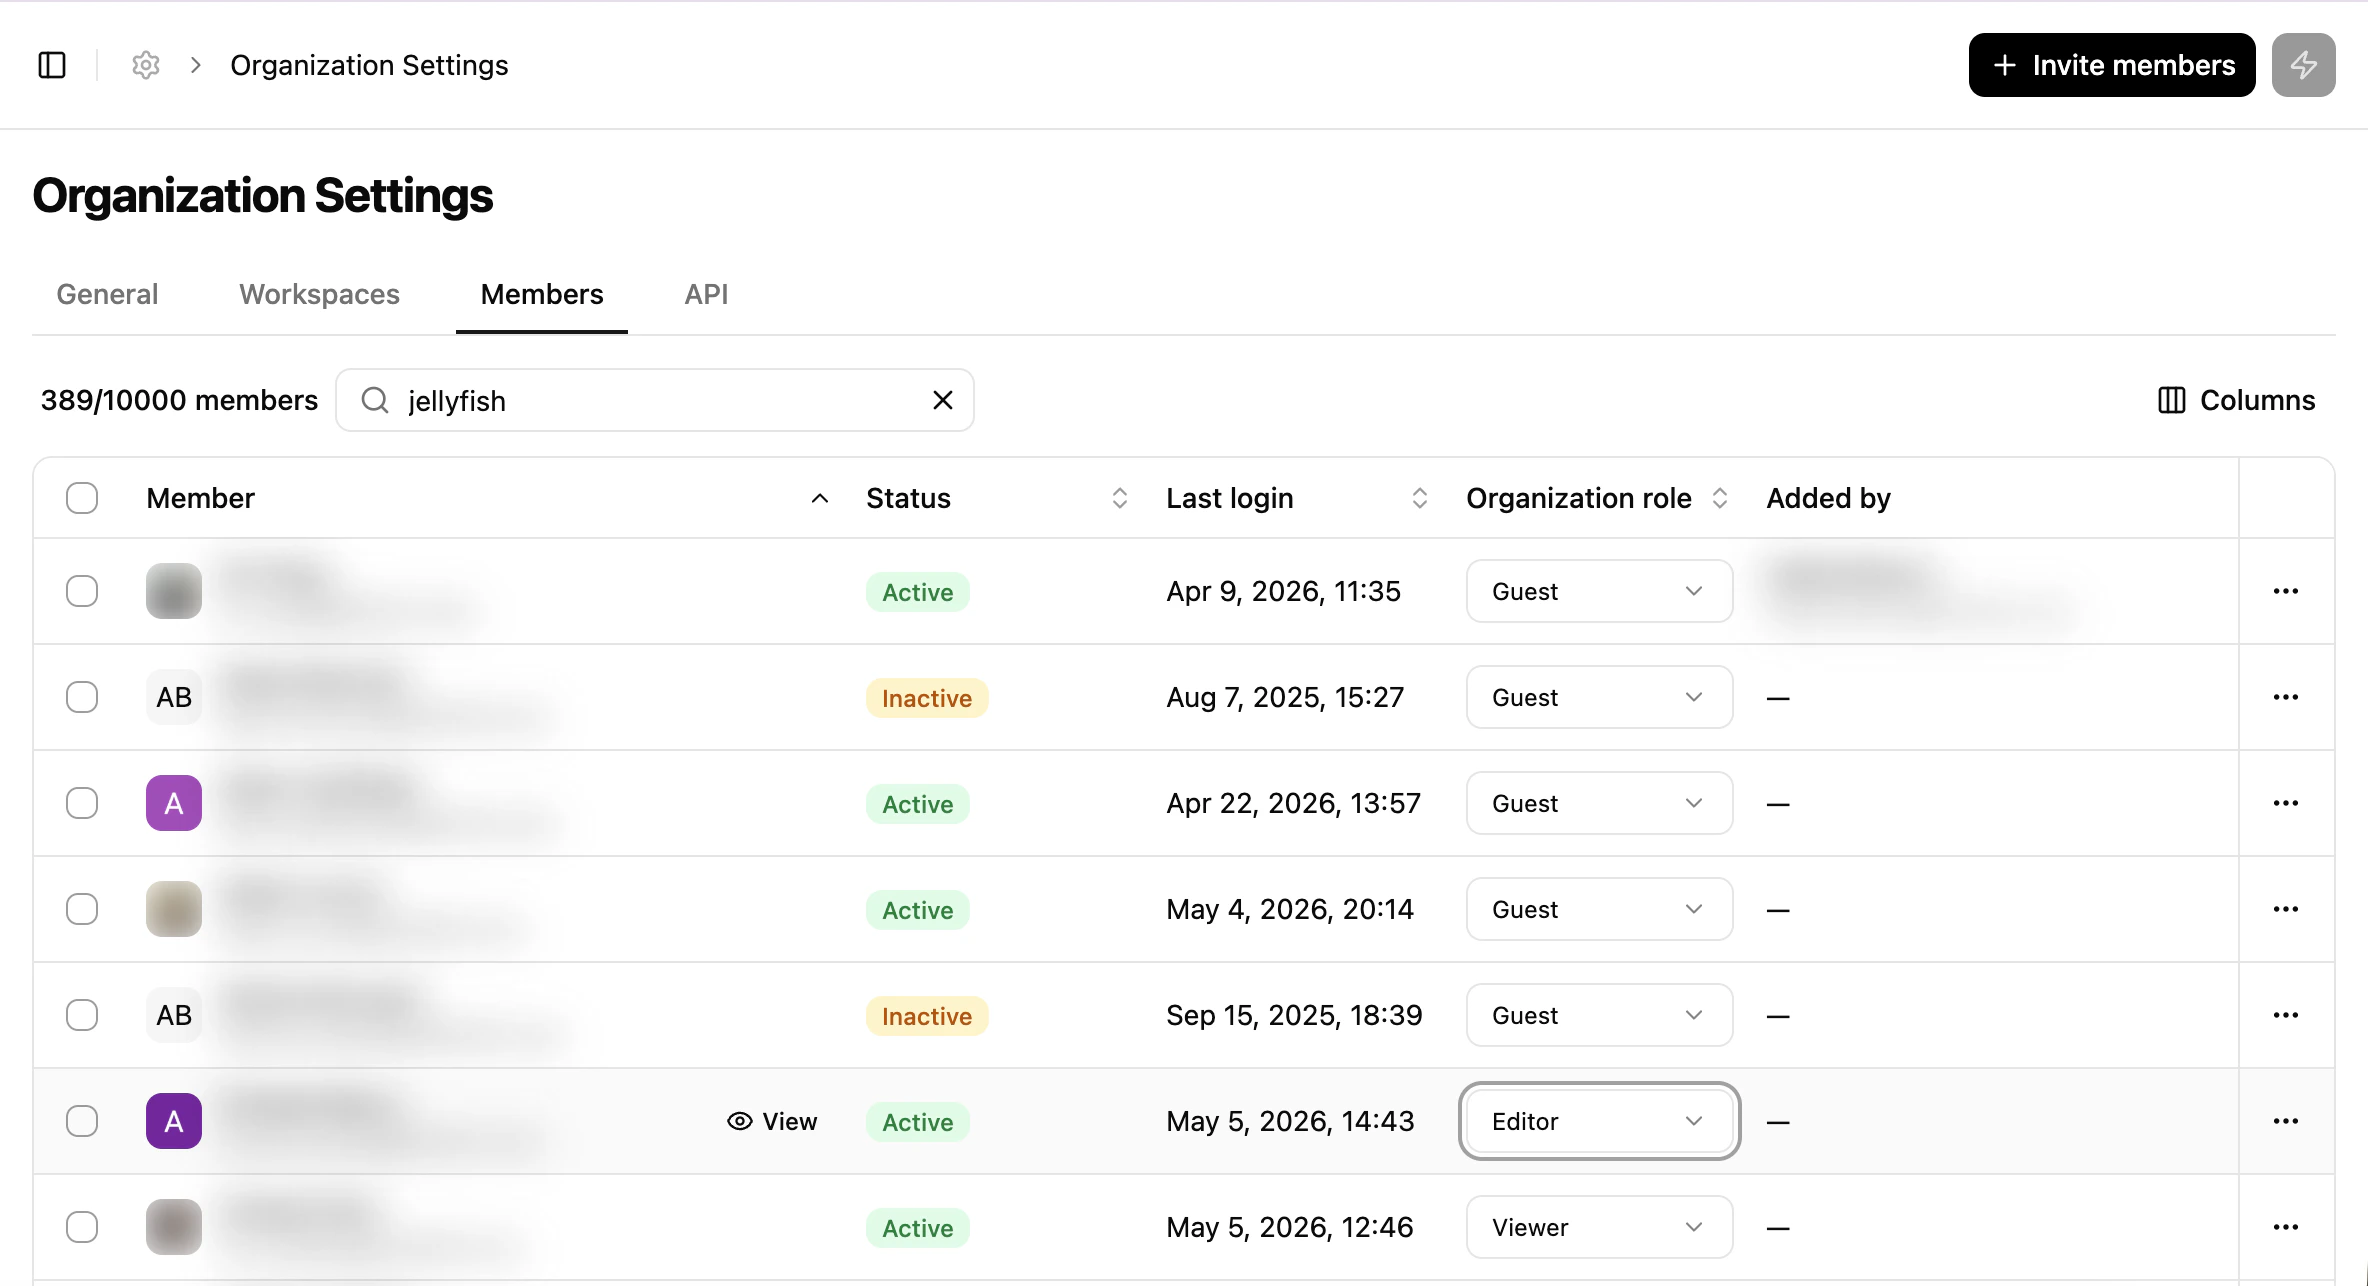Click the avatar in the Viewer row
Image resolution: width=2368 pixels, height=1286 pixels.
pyautogui.click(x=174, y=1227)
